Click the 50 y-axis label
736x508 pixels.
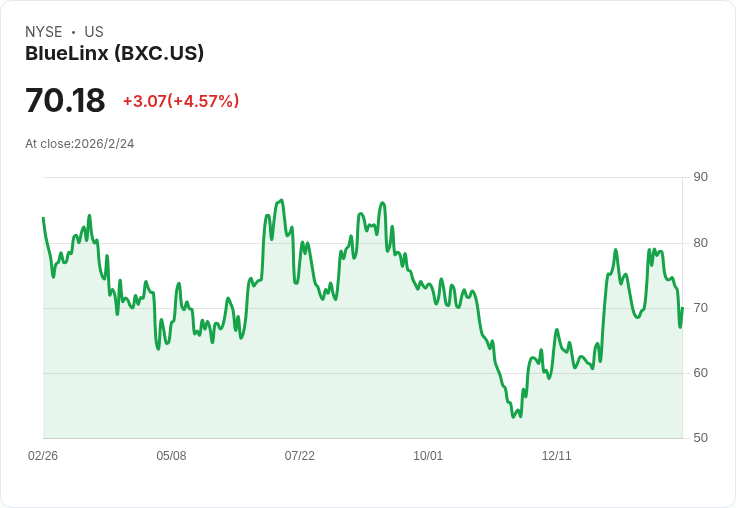coord(701,438)
